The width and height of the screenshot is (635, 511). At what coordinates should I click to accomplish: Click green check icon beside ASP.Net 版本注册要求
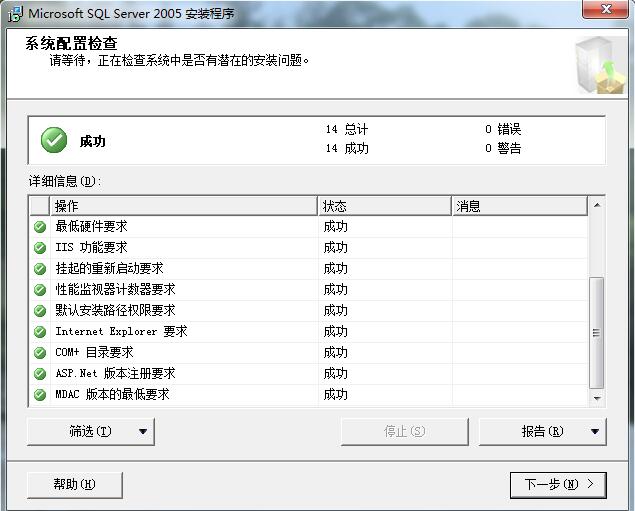(40, 374)
